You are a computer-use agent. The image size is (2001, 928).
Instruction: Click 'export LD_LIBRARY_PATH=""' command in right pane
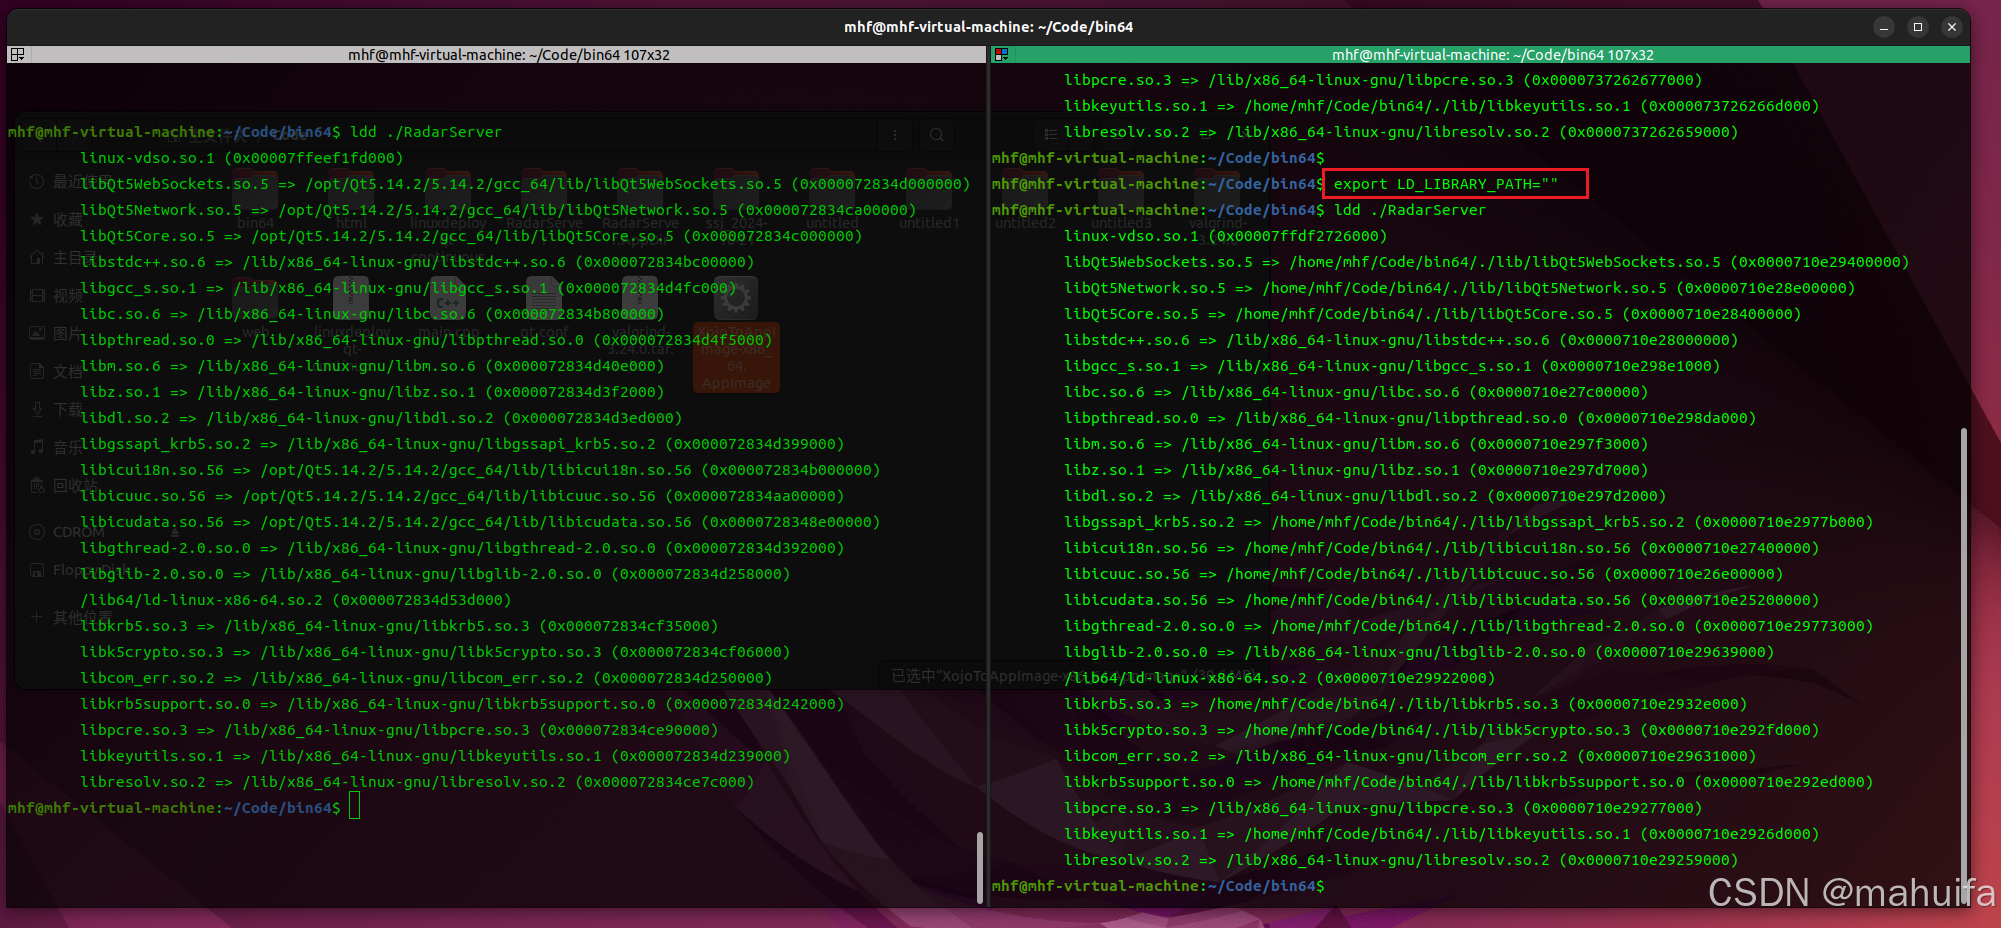click(x=1445, y=184)
